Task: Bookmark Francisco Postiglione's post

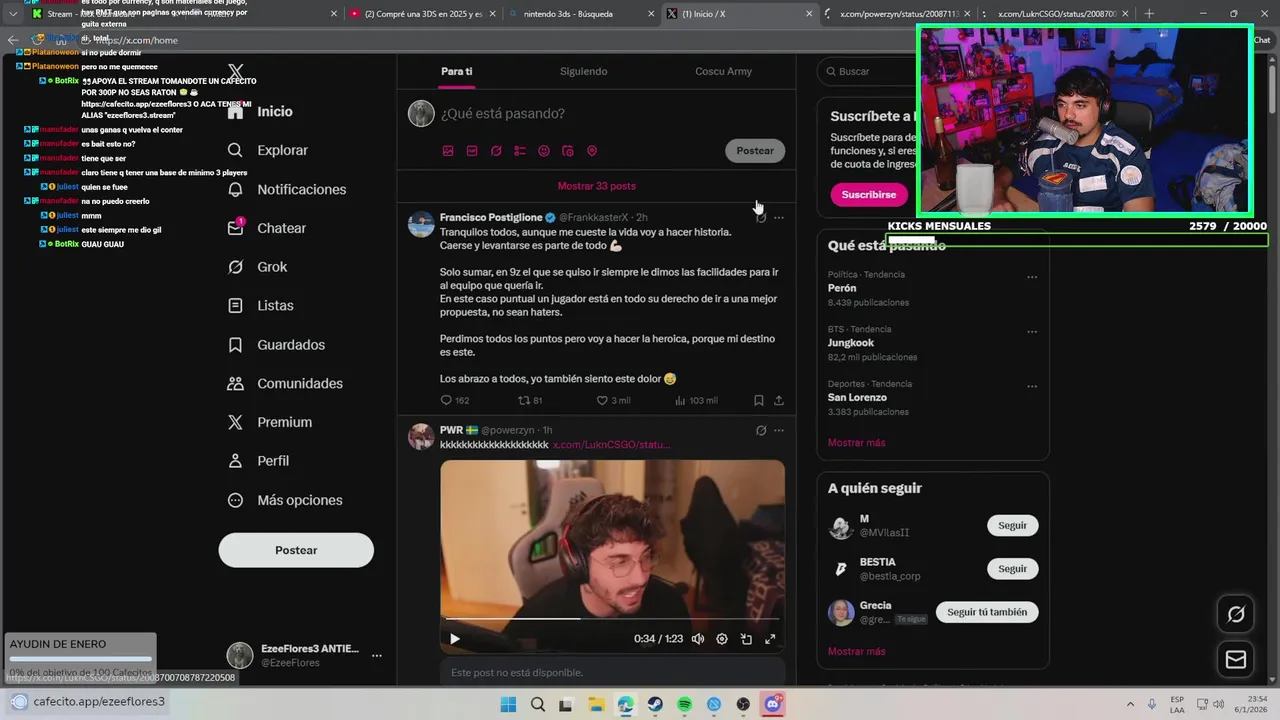Action: [x=758, y=400]
